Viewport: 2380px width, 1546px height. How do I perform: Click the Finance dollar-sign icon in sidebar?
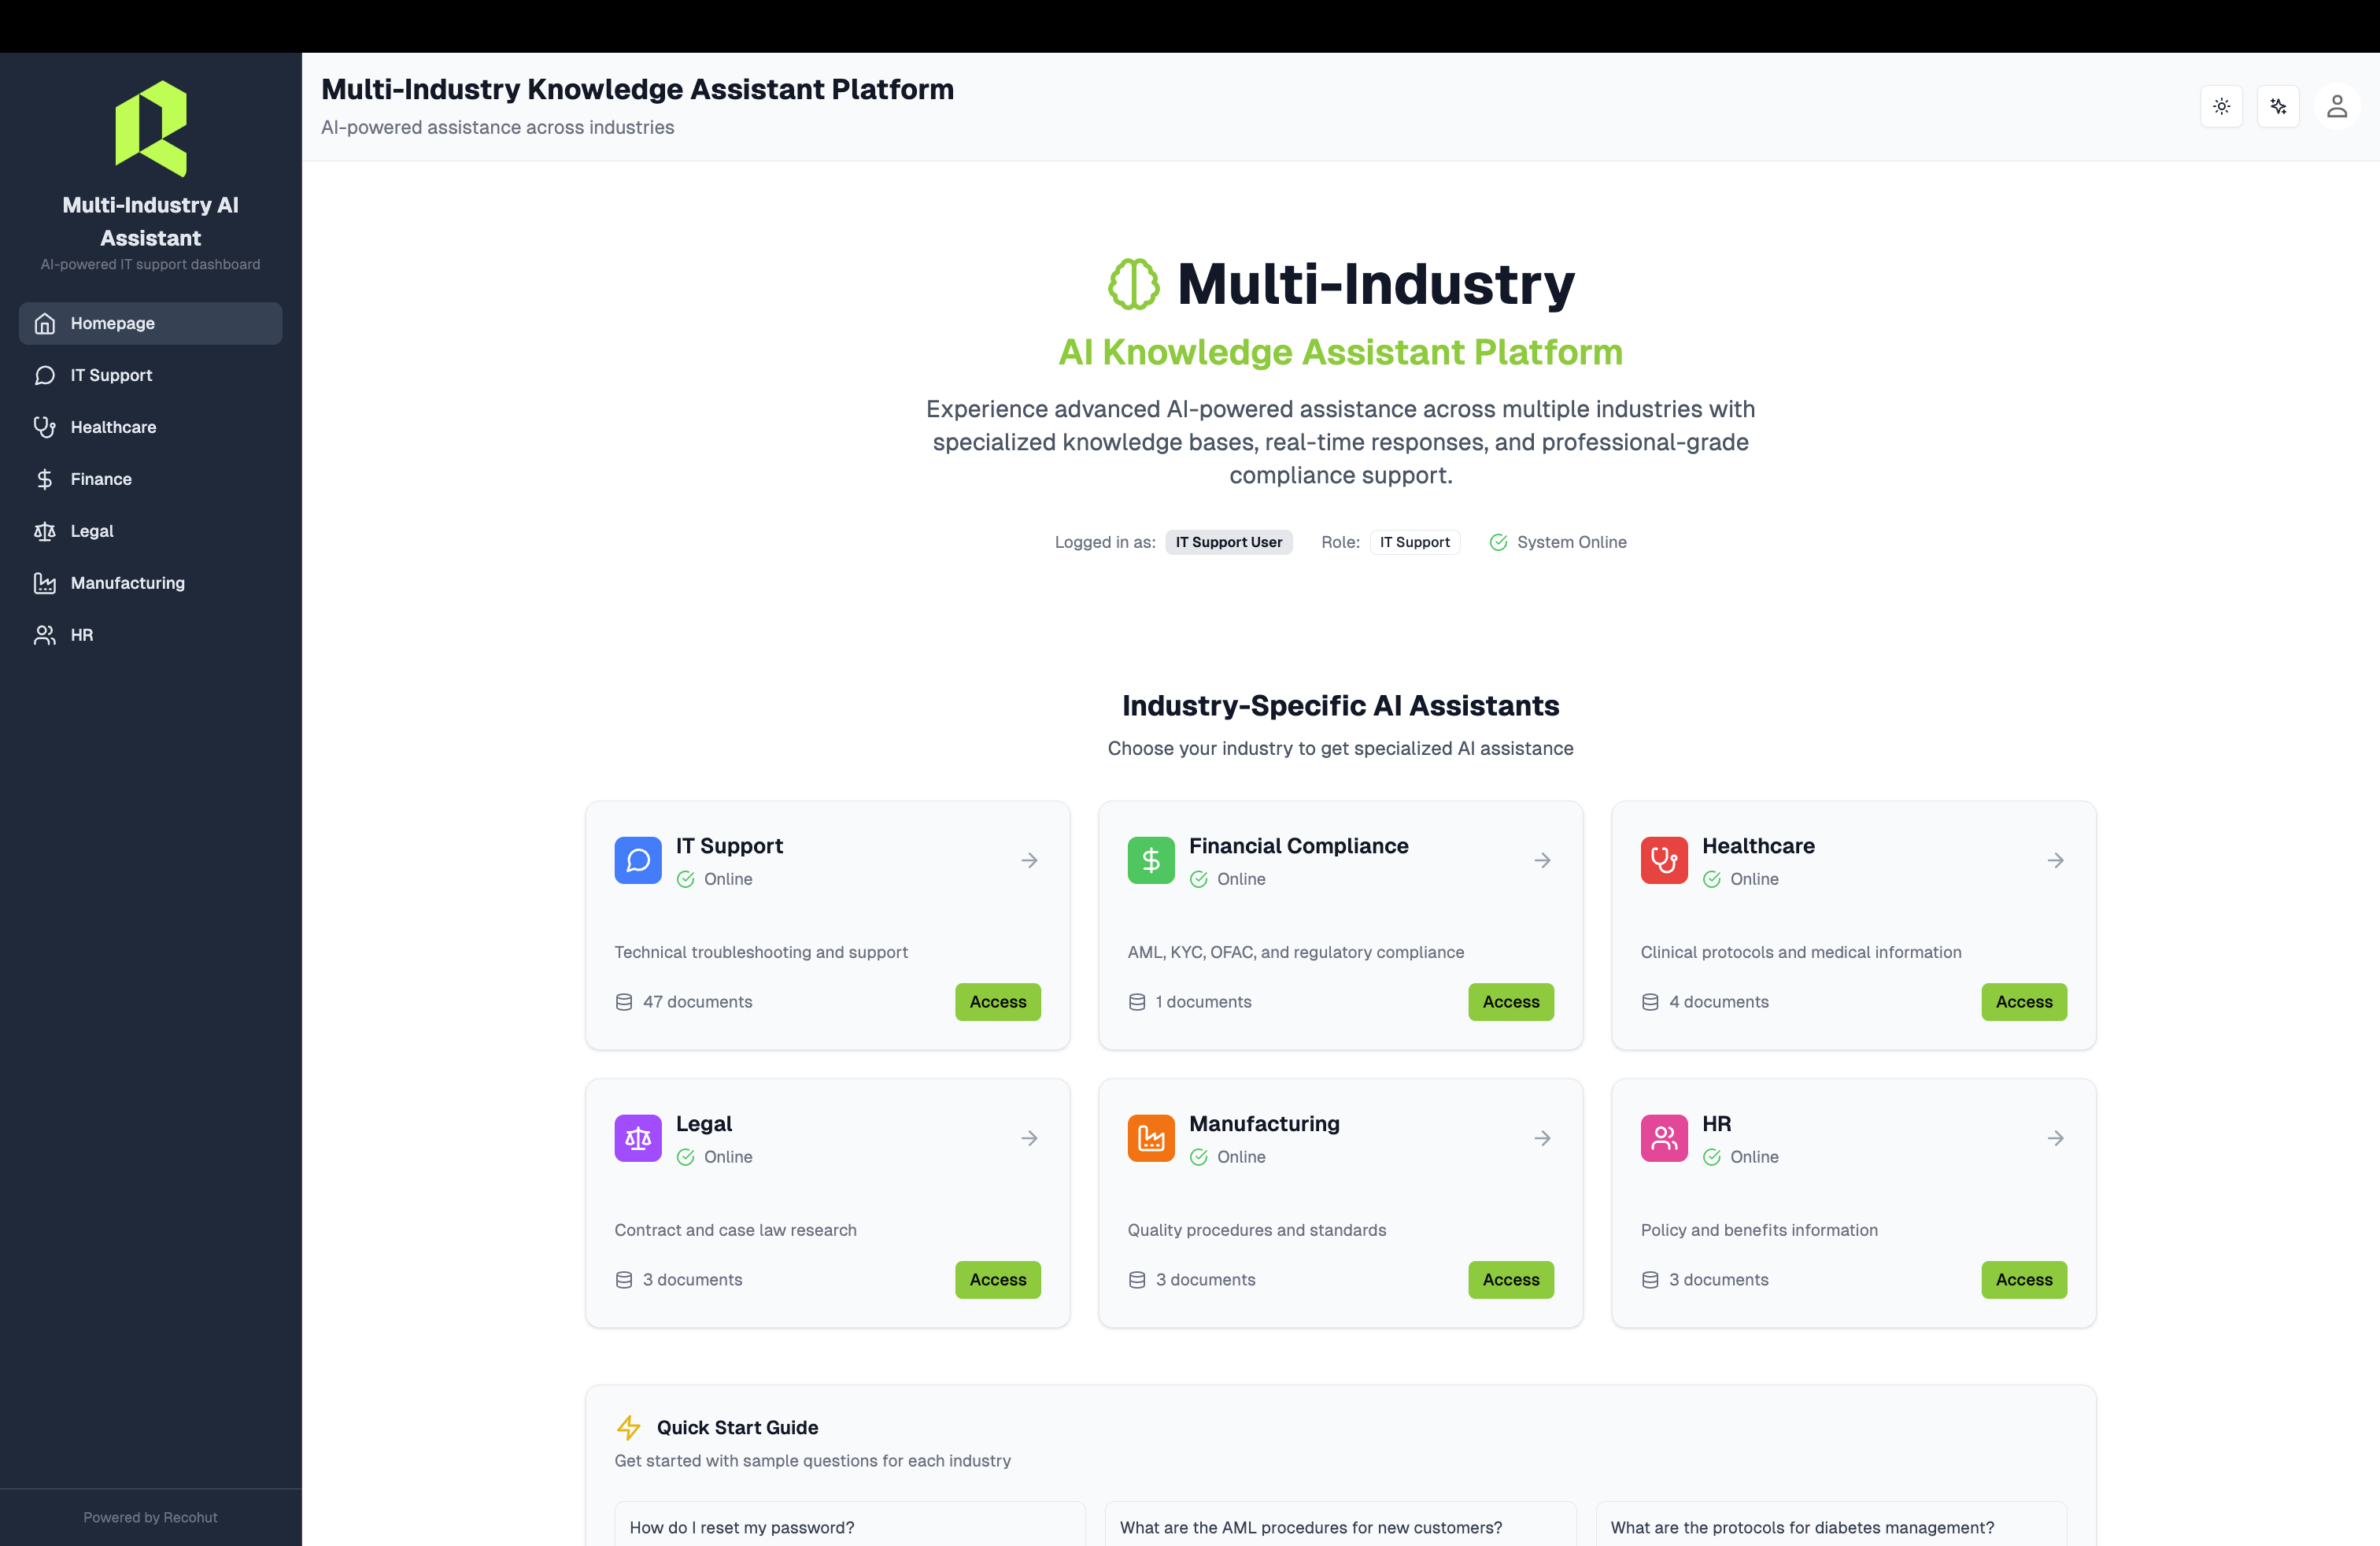click(45, 479)
